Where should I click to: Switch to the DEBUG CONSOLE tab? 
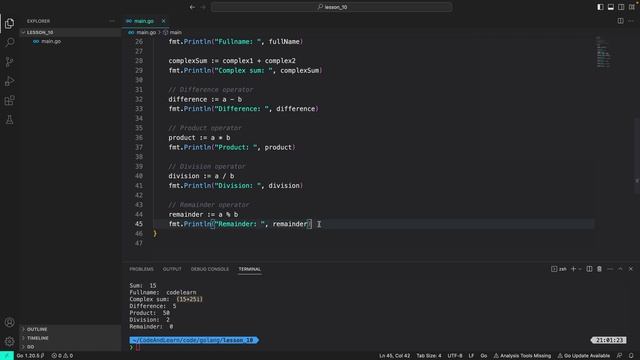point(210,269)
